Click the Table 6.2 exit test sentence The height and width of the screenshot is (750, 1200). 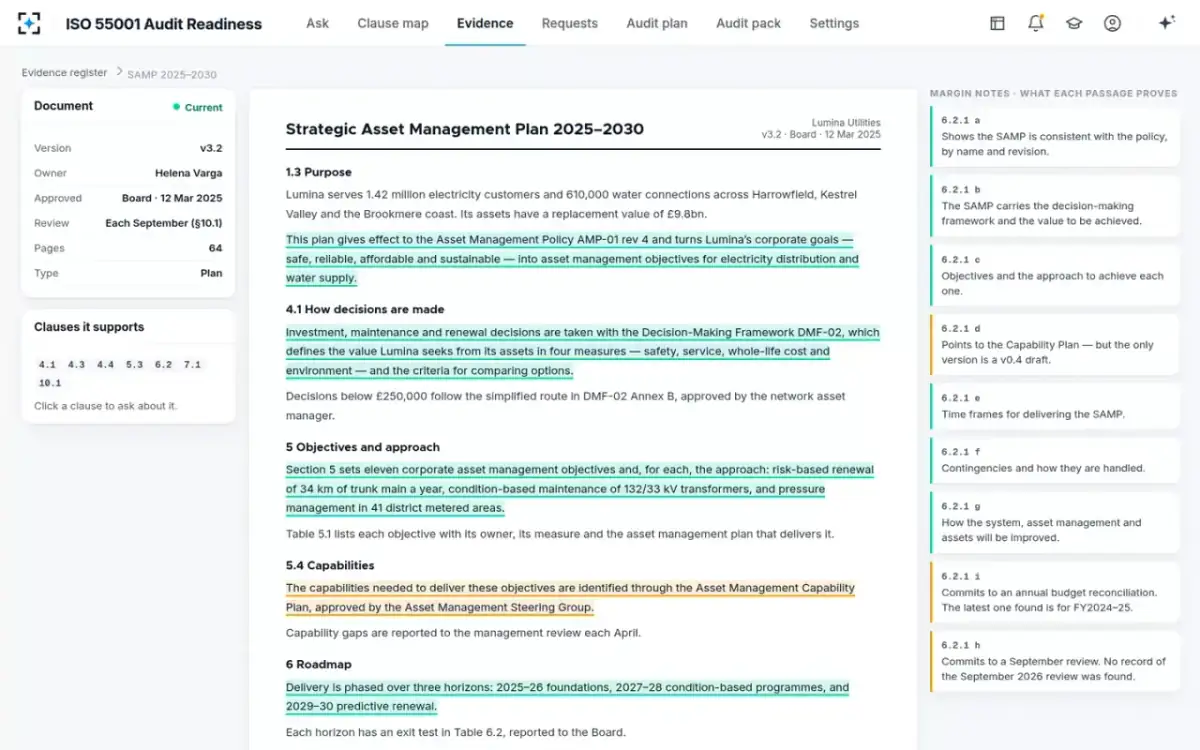coord(456,732)
